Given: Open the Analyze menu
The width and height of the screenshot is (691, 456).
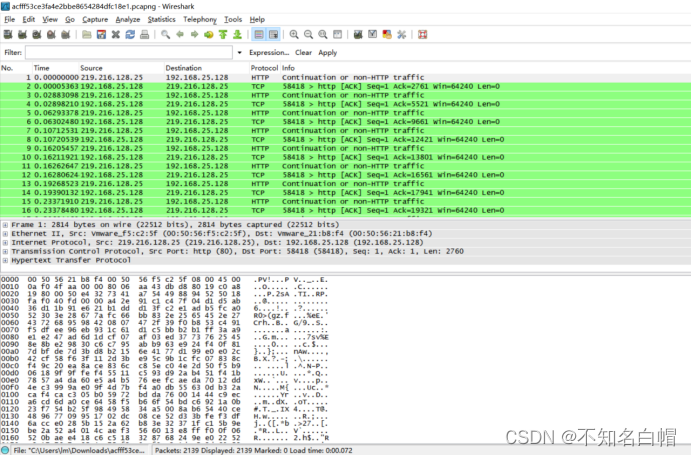Looking at the screenshot, I should click(128, 19).
